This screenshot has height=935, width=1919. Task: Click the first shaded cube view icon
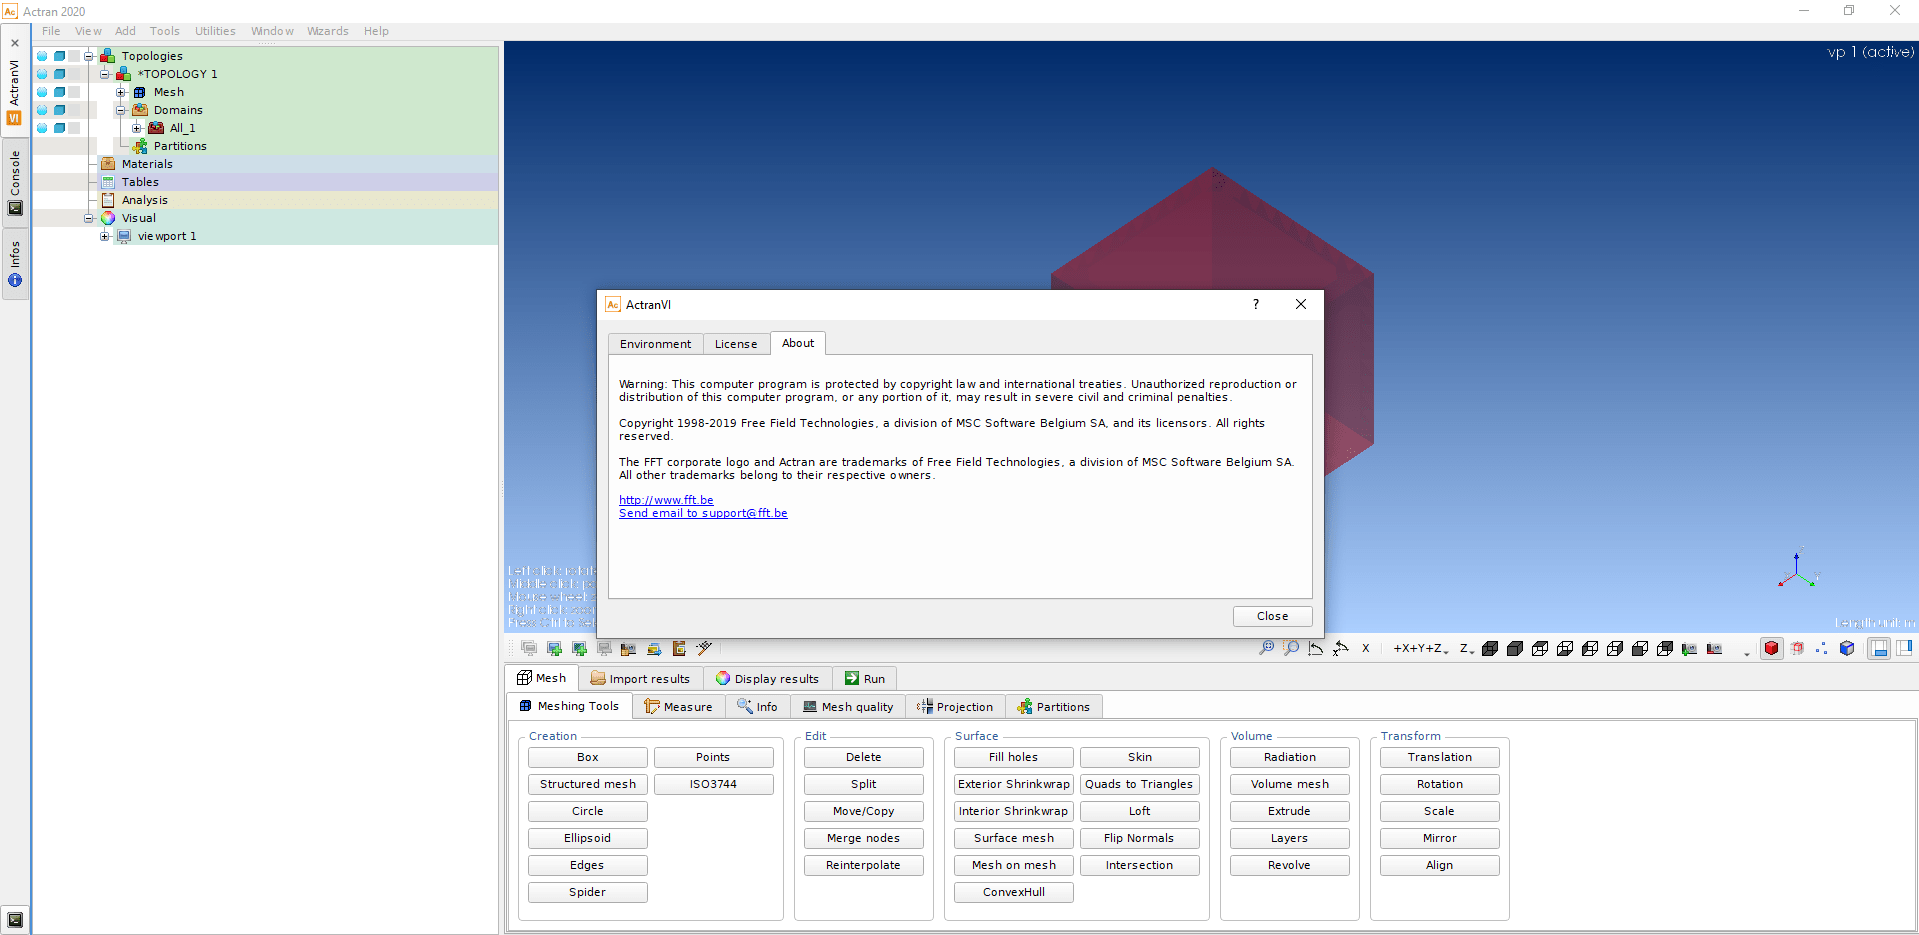(x=1490, y=648)
